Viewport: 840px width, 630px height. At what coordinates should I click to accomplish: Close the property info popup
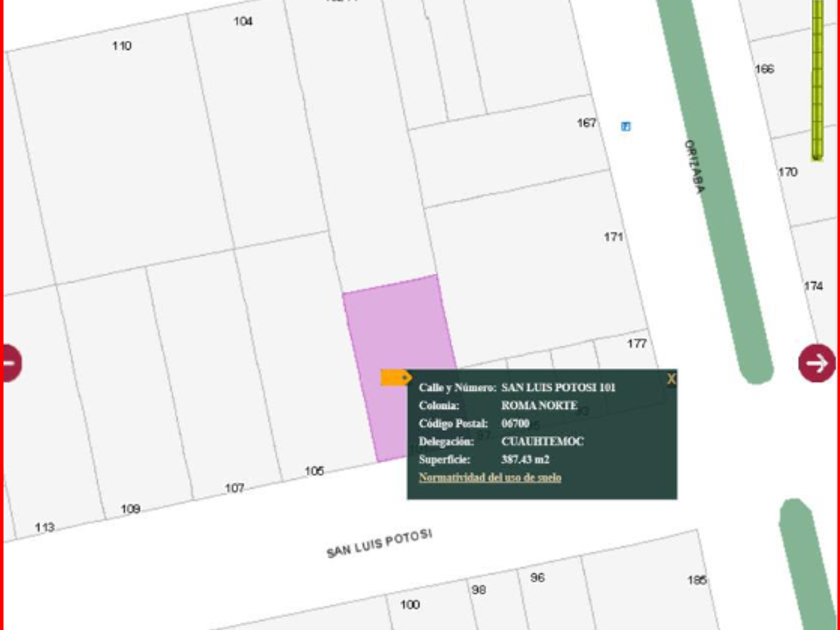tap(671, 379)
